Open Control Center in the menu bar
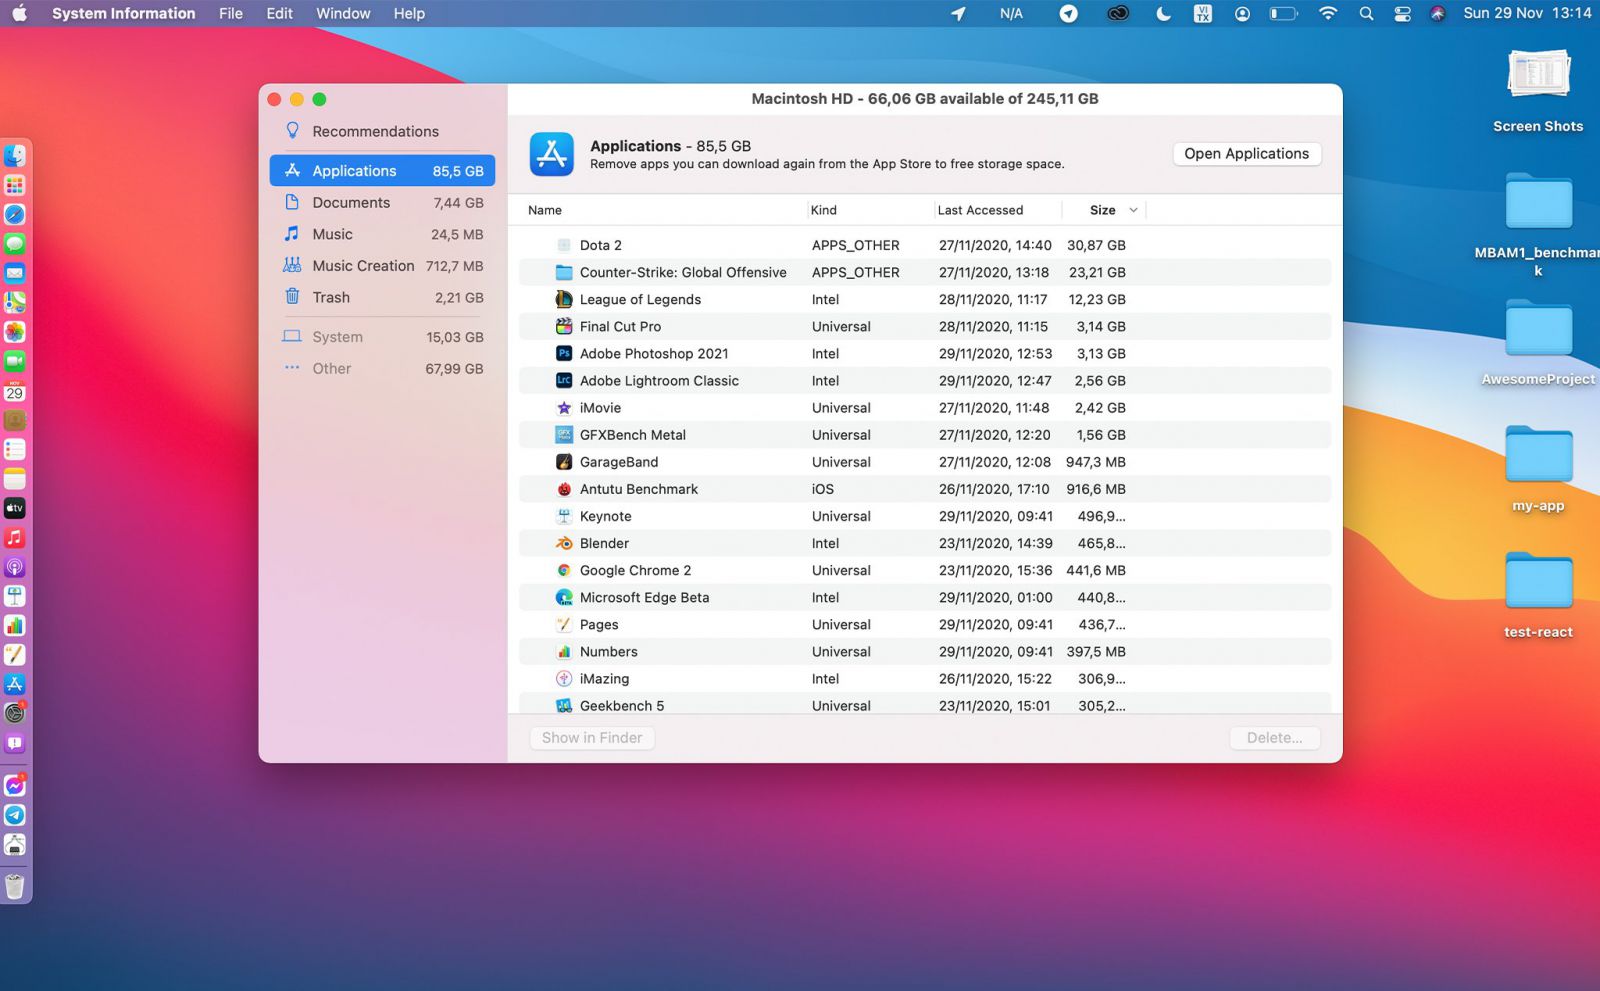1600x991 pixels. pos(1403,13)
